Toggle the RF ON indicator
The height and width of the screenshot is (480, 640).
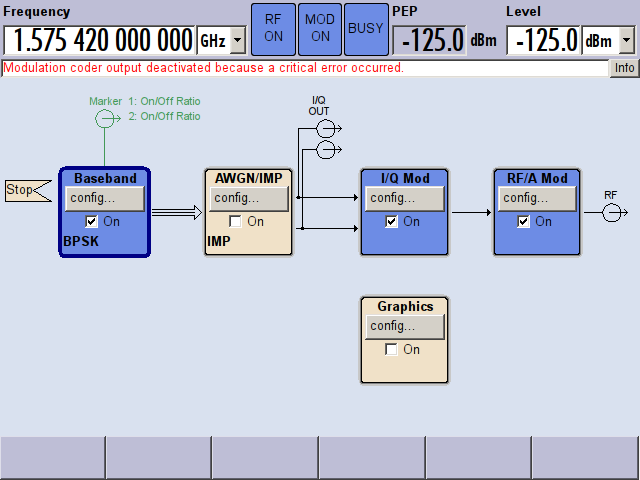273,27
